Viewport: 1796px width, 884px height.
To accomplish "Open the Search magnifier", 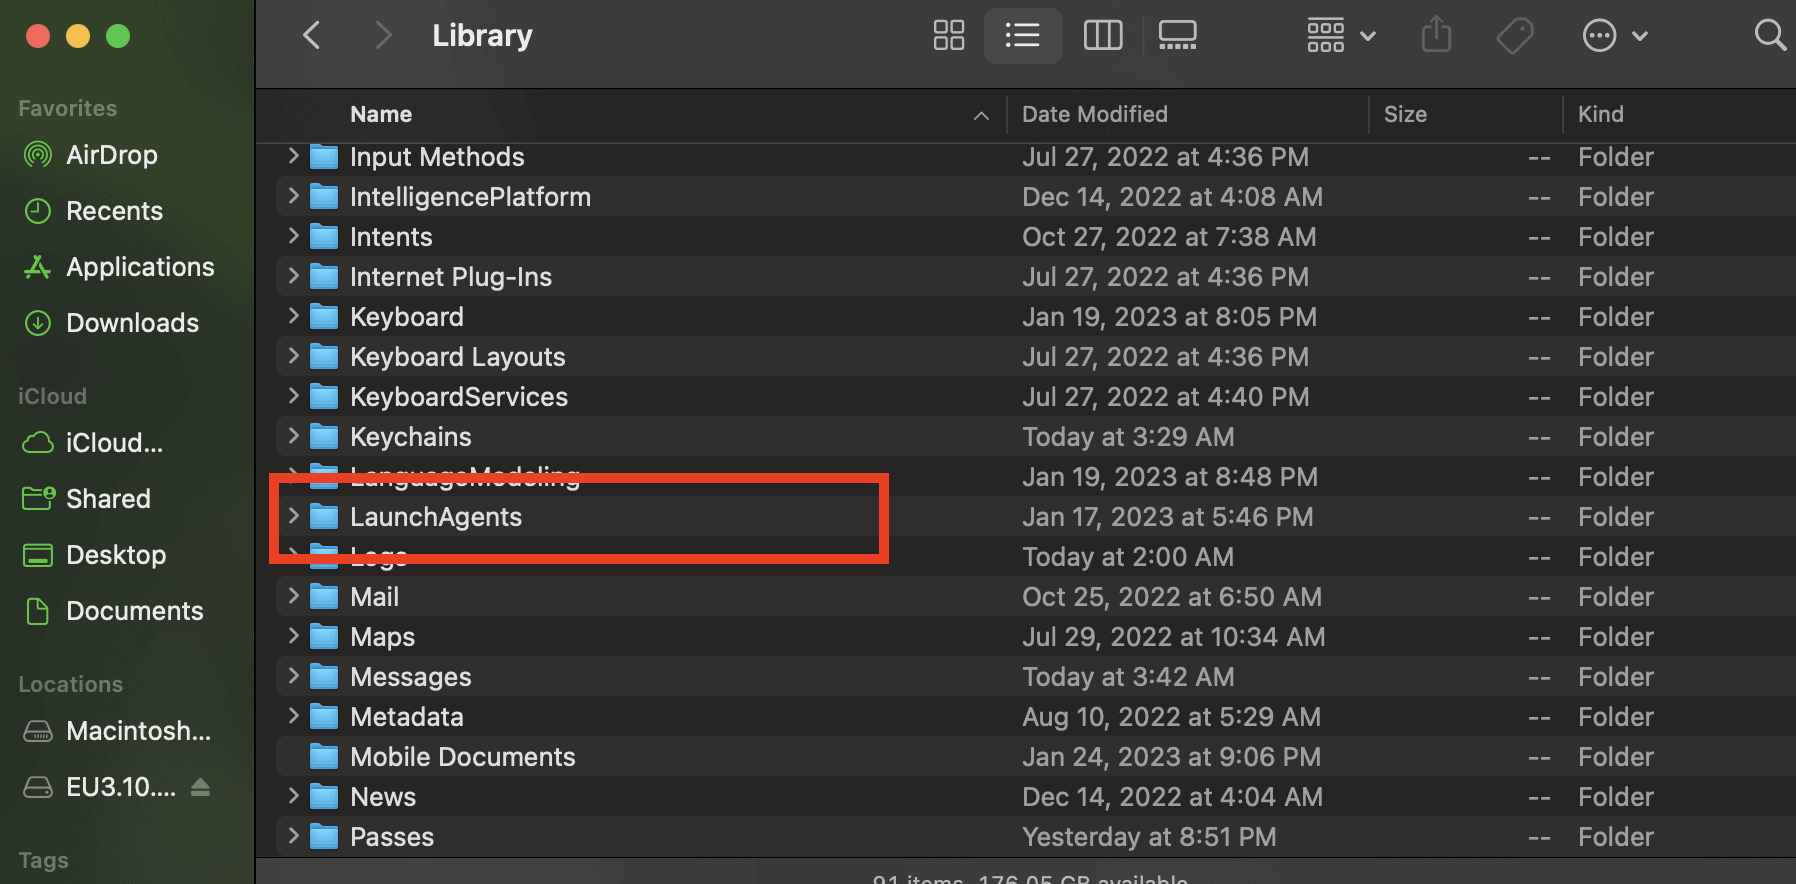I will (x=1769, y=36).
